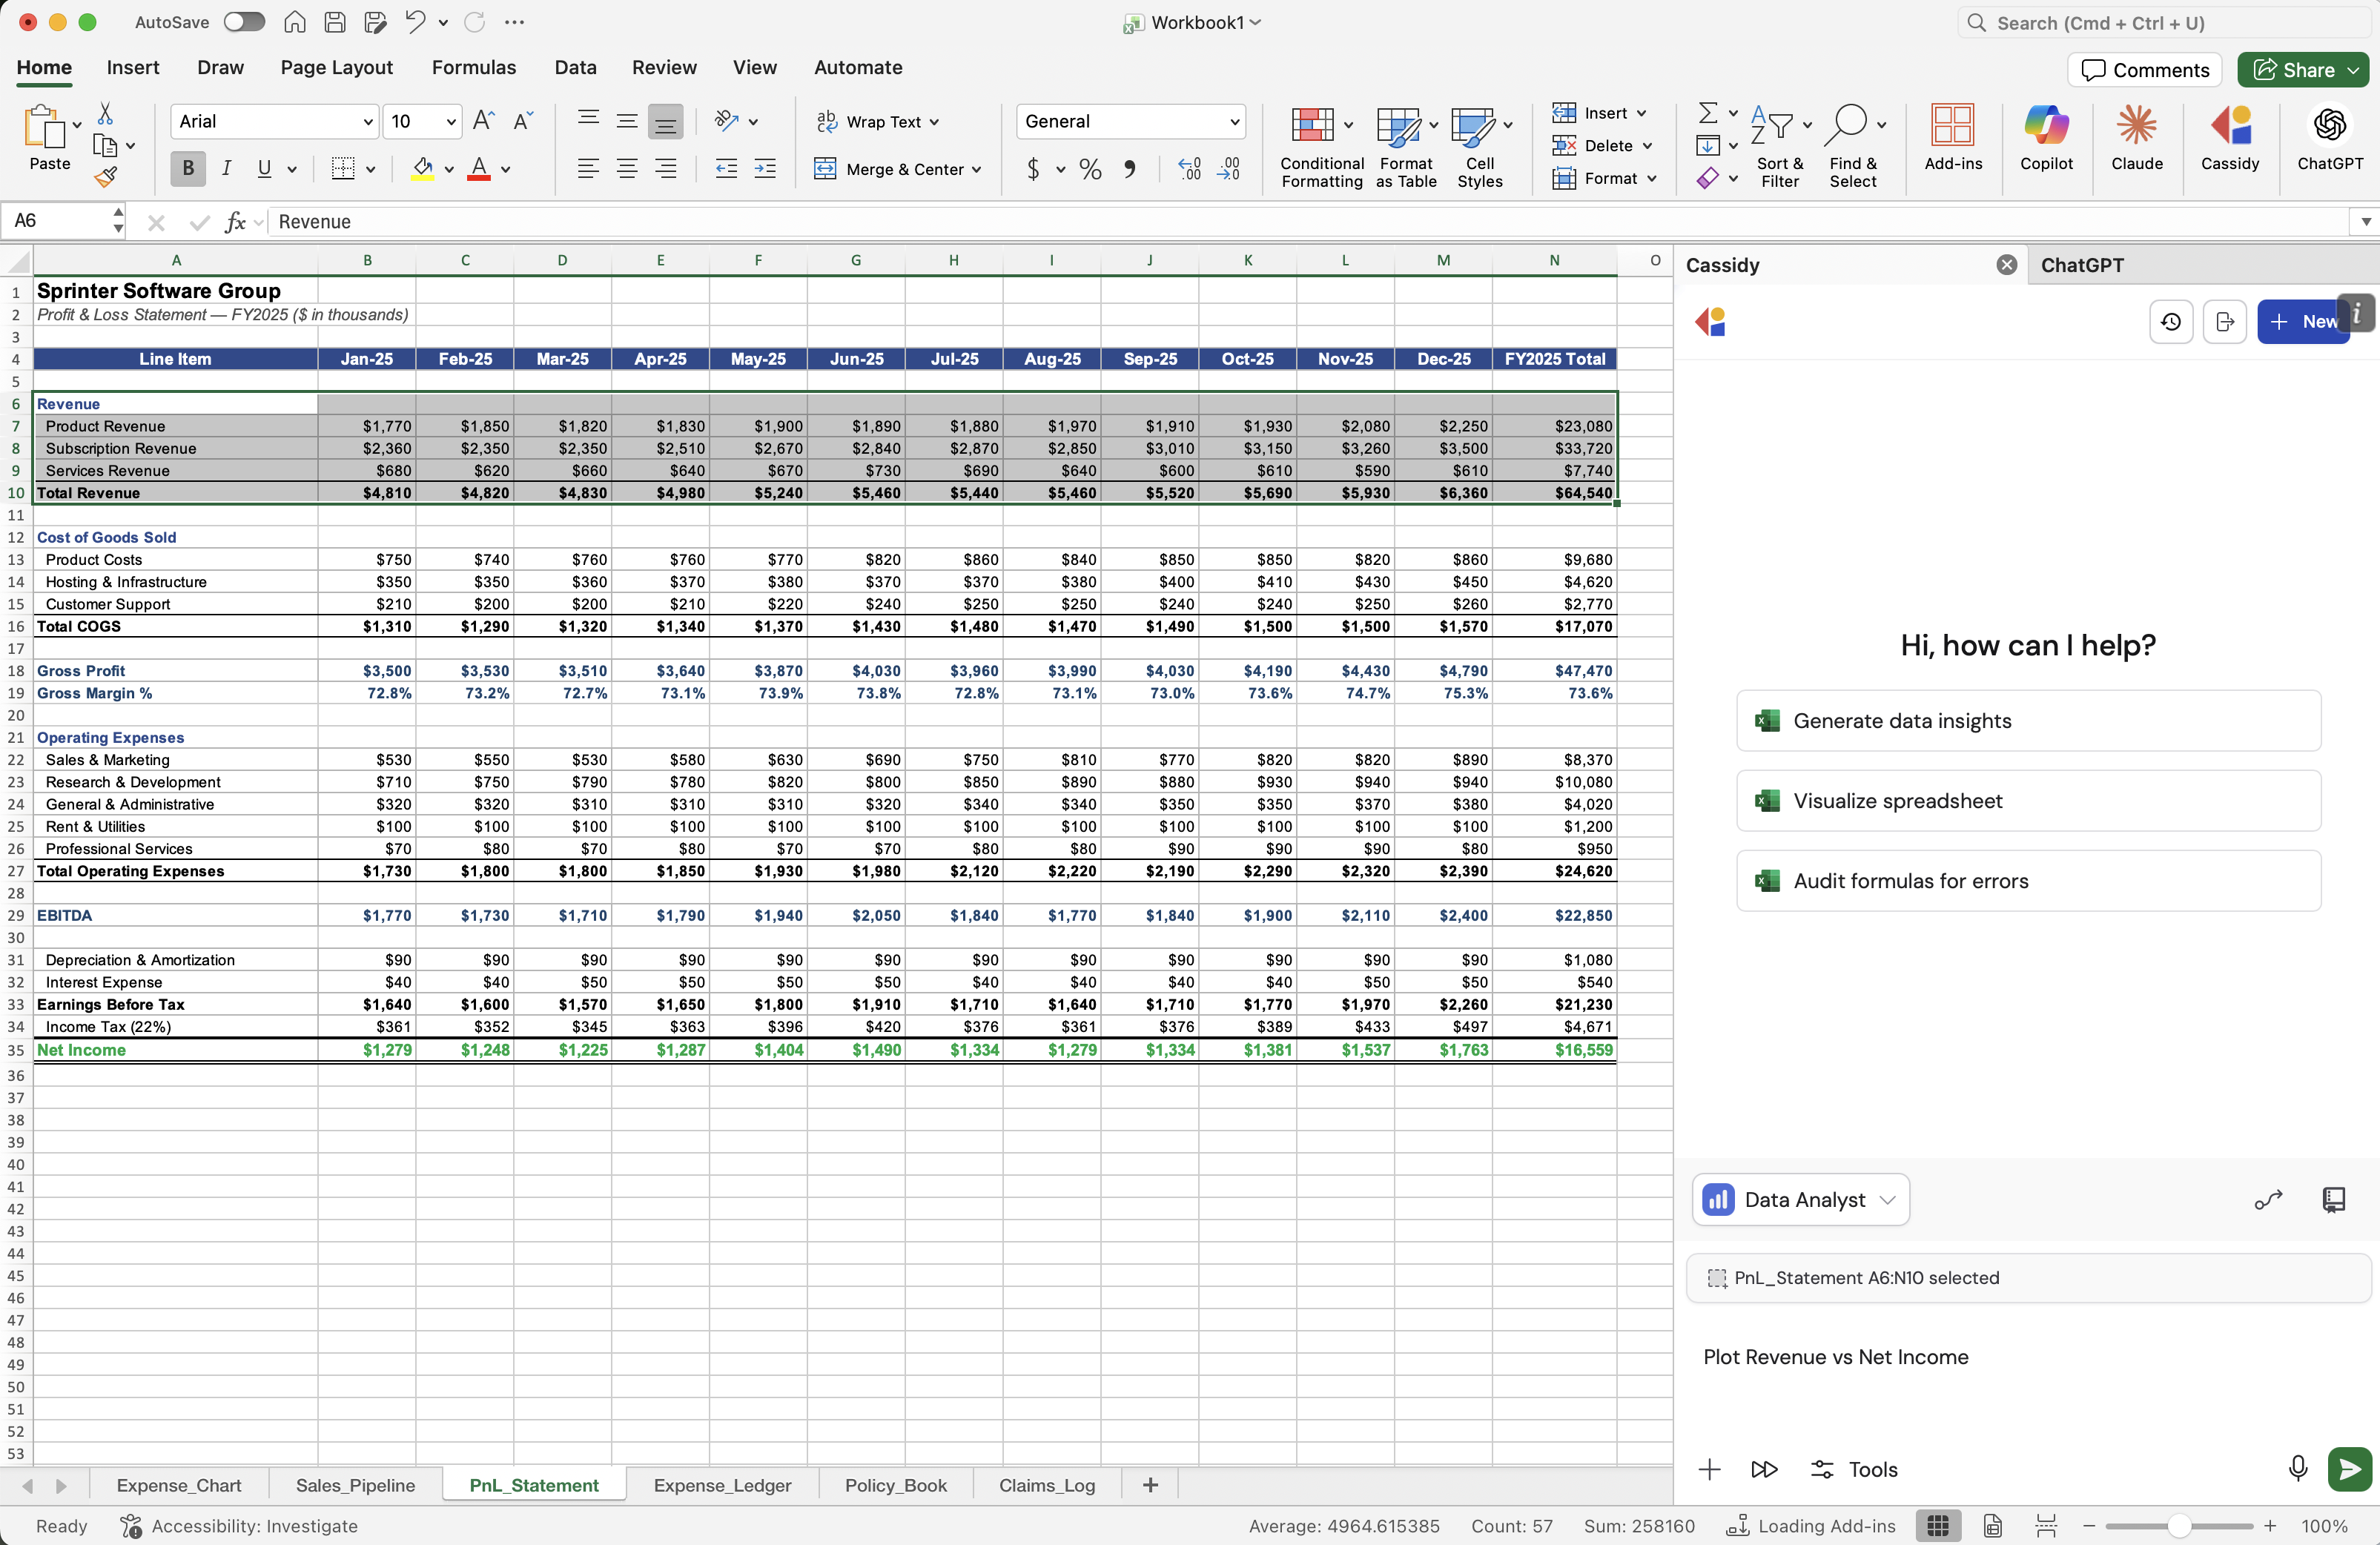Switch to Page Break Preview in status bar

coord(2046,1525)
